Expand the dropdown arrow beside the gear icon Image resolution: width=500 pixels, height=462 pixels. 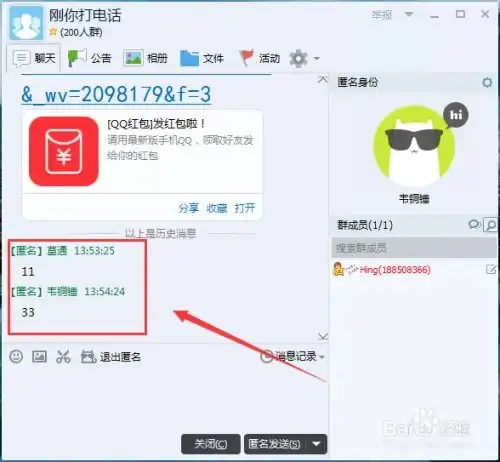(316, 59)
